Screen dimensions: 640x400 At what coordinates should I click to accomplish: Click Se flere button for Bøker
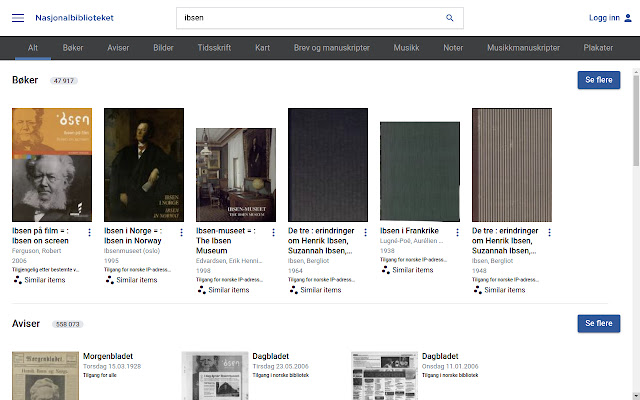point(598,80)
